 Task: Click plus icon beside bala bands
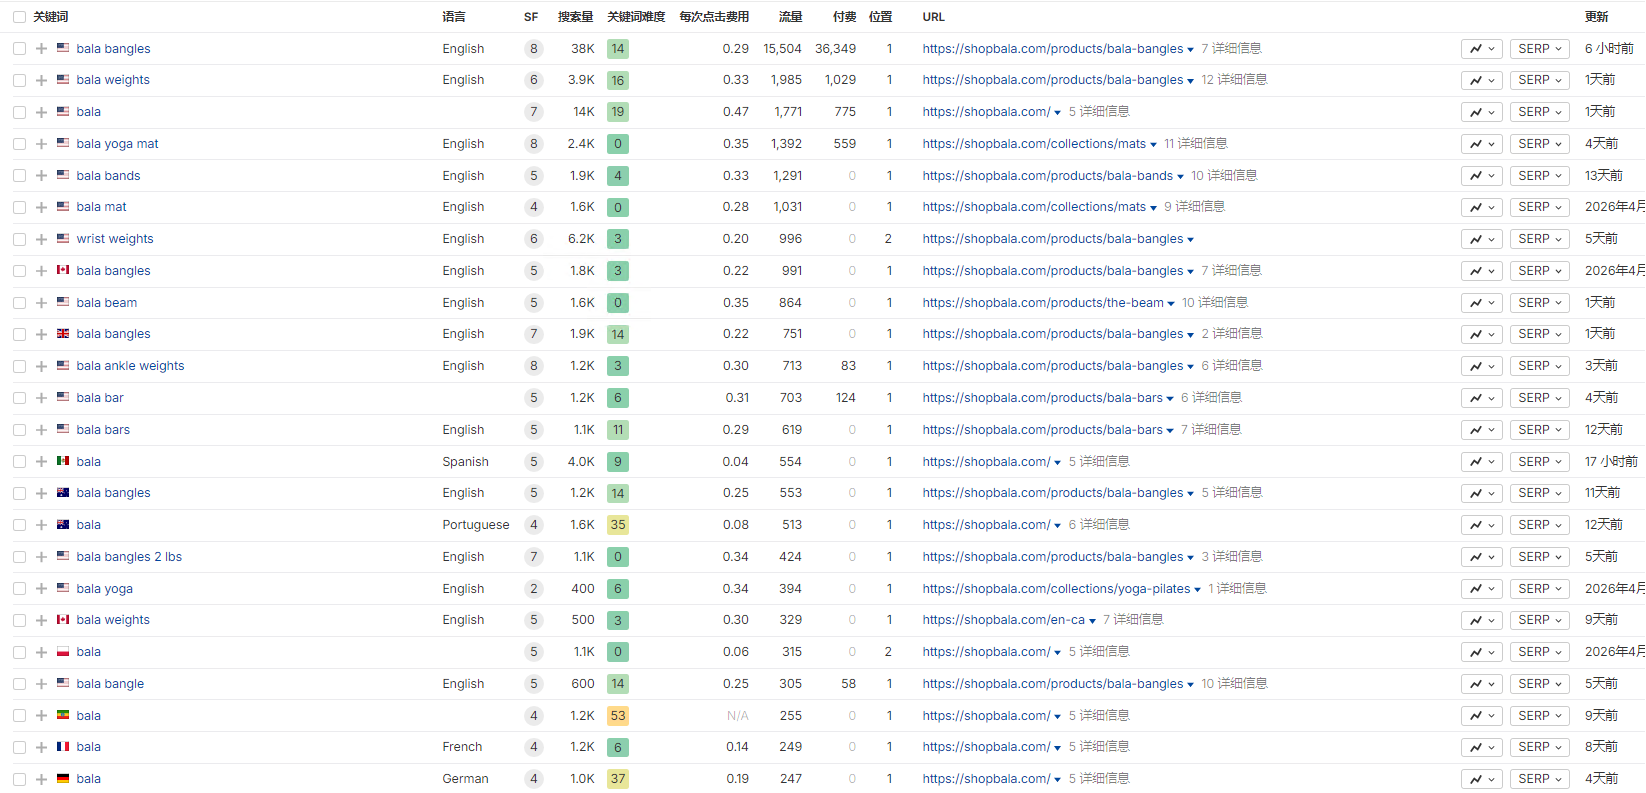click(x=41, y=176)
